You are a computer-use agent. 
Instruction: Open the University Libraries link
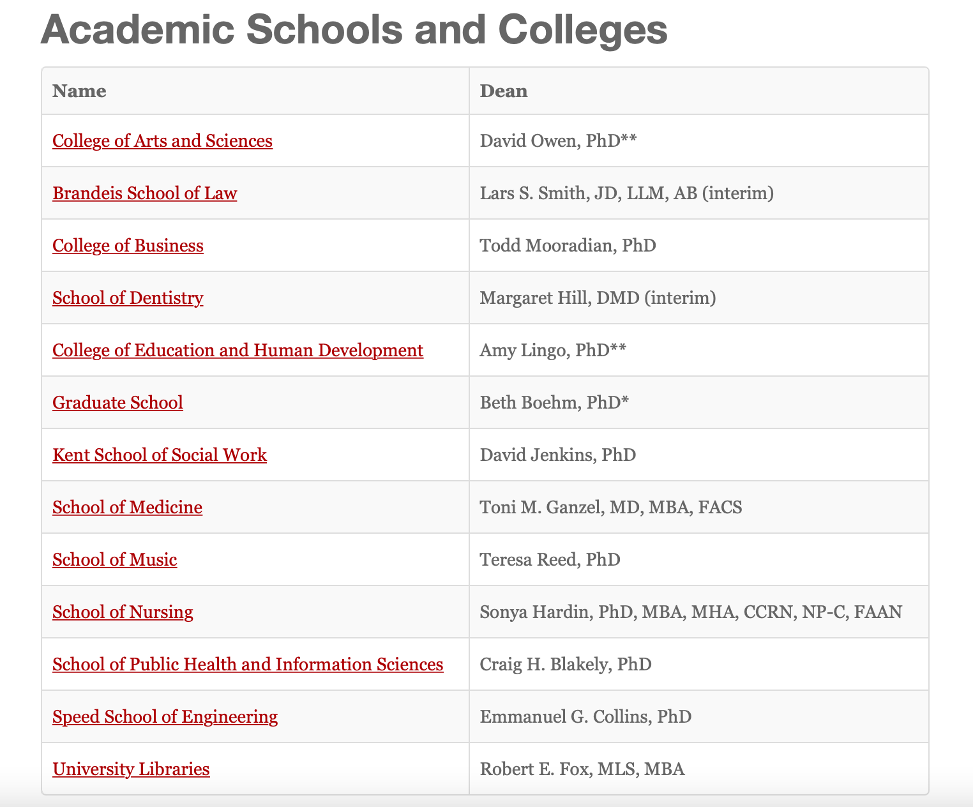[131, 769]
